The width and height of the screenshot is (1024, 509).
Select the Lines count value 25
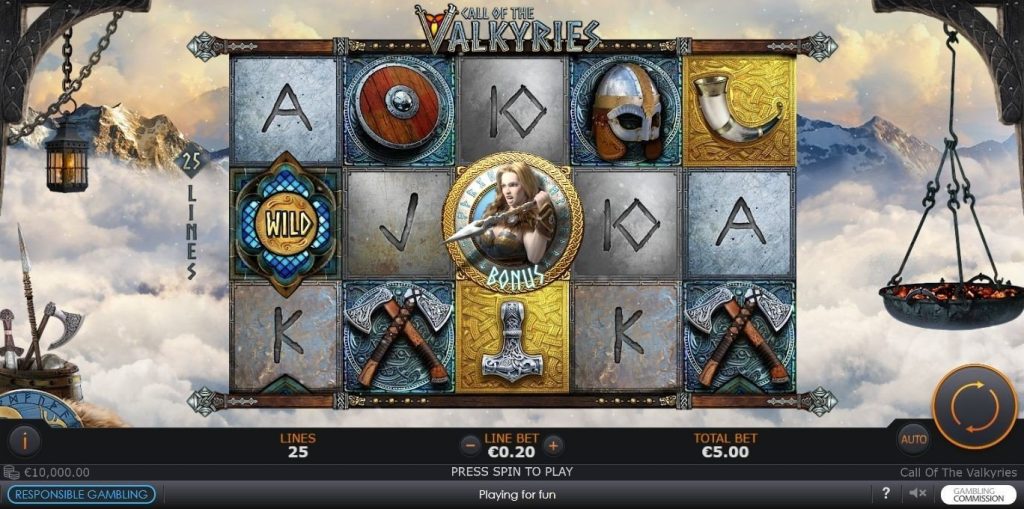click(x=298, y=452)
